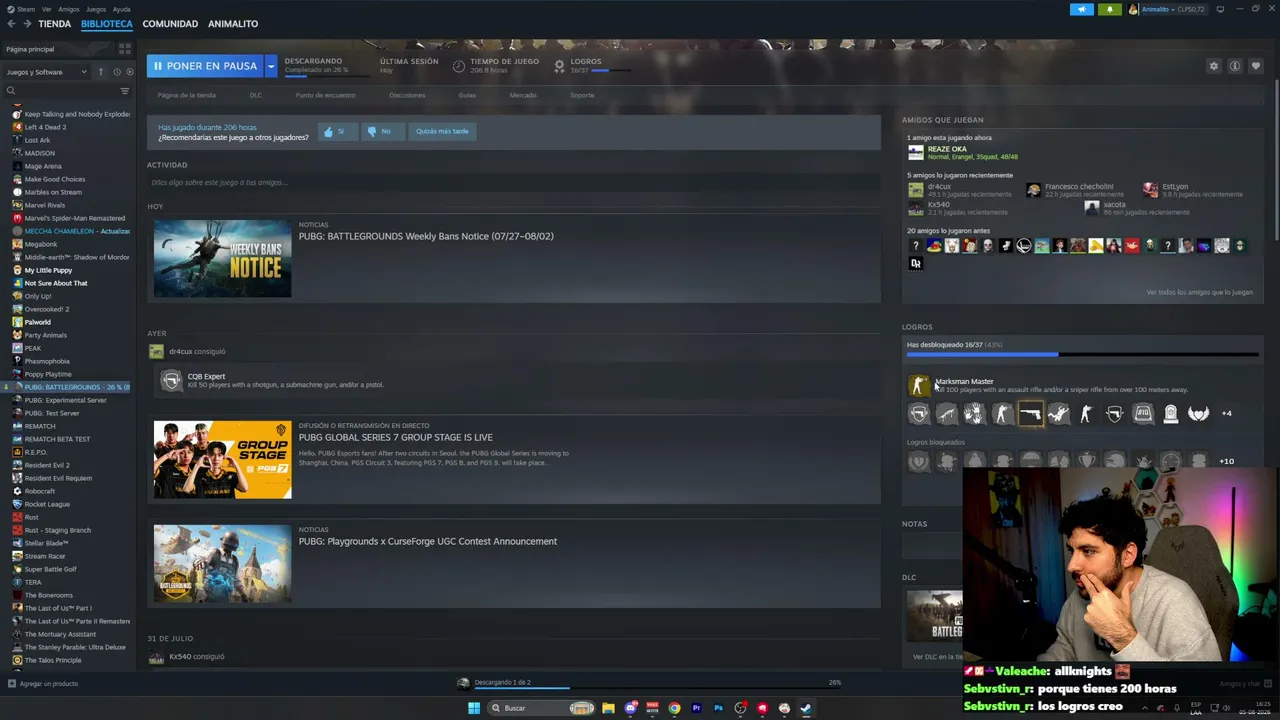Show the +10 more locked achievements
This screenshot has width=1280, height=720.
(x=1227, y=461)
